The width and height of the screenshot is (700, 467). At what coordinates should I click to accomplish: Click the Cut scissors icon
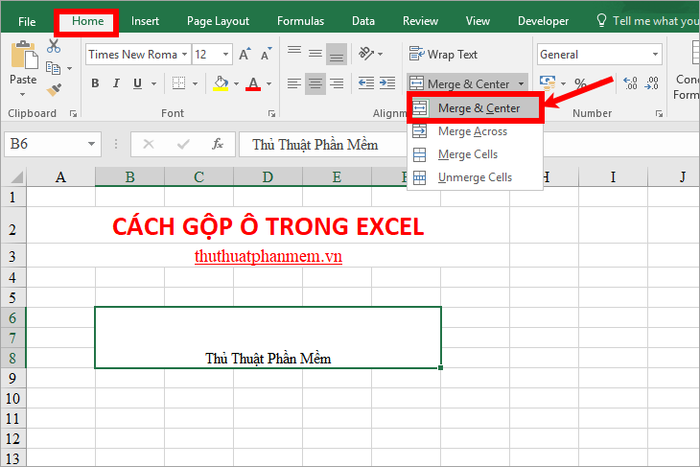pyautogui.click(x=54, y=46)
